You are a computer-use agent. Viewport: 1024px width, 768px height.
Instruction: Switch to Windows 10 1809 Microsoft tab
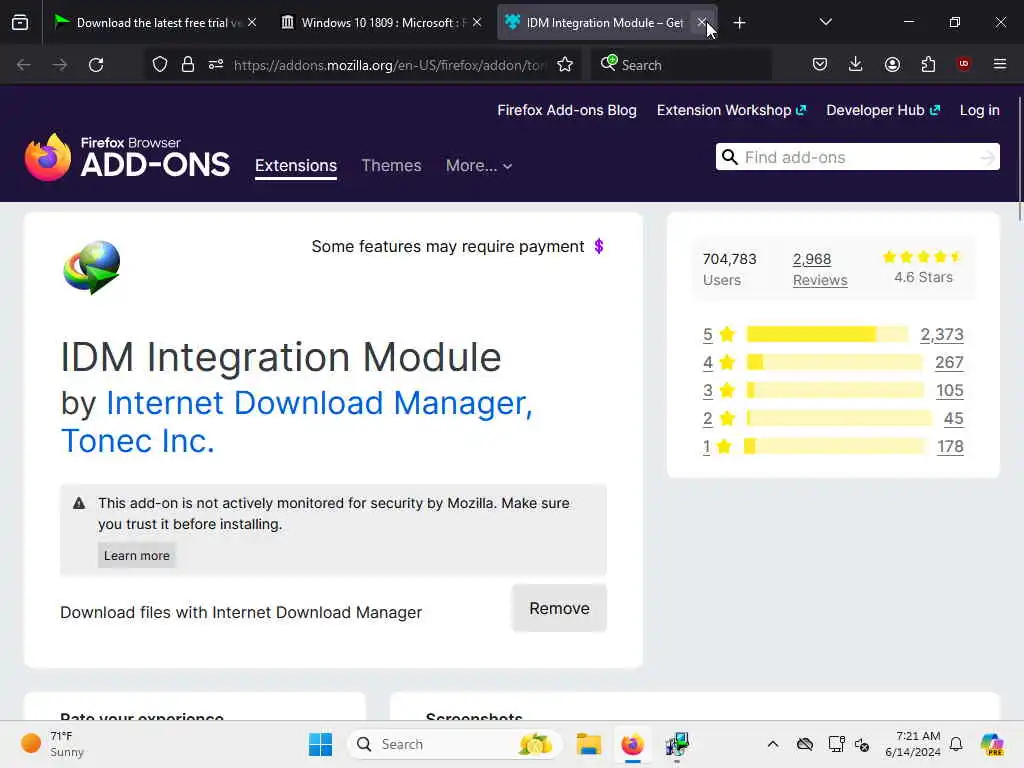[x=381, y=23]
